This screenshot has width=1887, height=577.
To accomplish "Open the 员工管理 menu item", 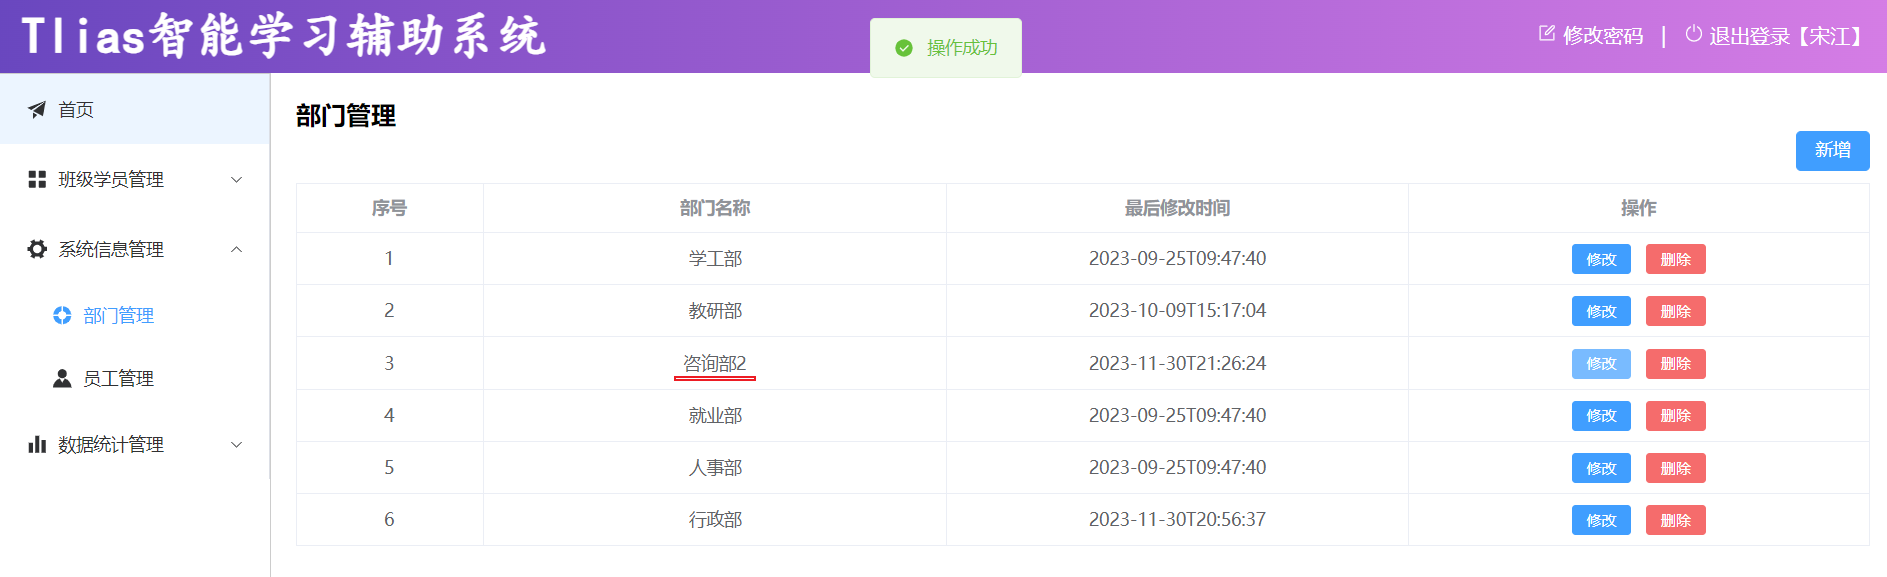I will coord(118,378).
